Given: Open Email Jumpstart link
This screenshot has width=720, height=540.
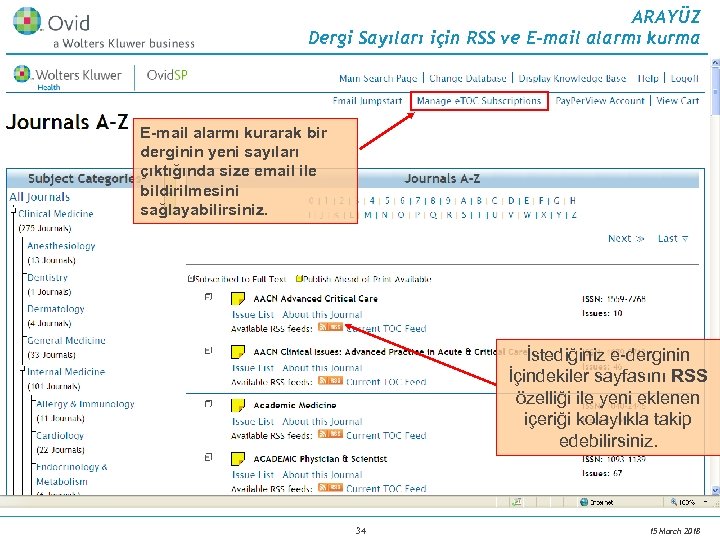Looking at the screenshot, I should 367,101.
